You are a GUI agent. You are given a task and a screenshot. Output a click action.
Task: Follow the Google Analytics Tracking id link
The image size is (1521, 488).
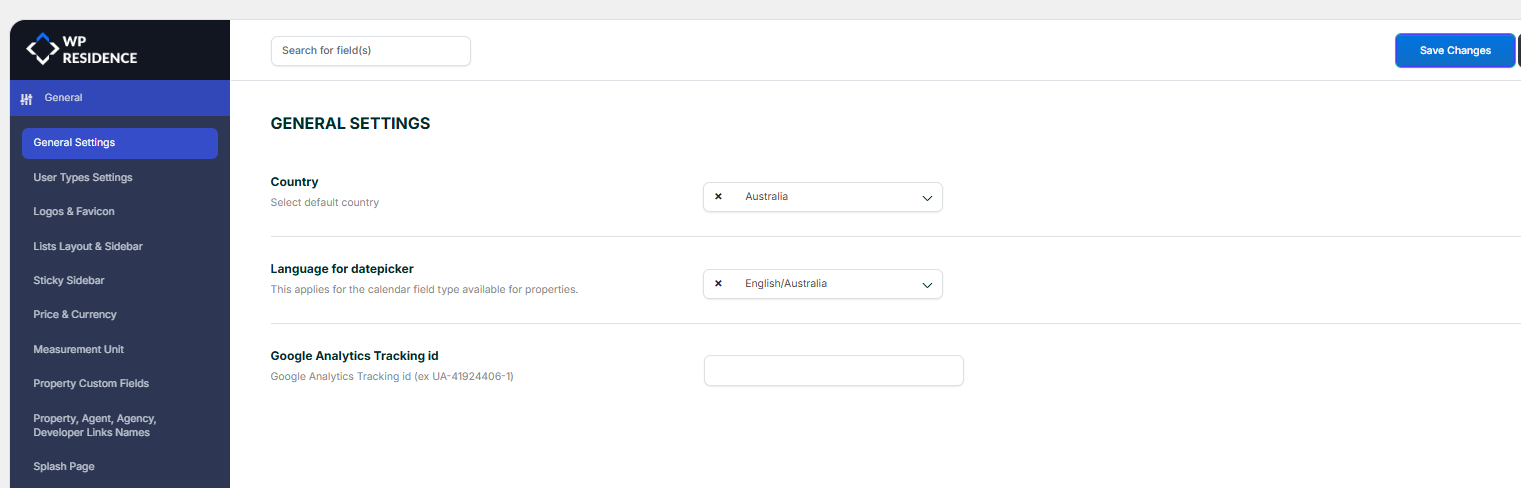341,377
